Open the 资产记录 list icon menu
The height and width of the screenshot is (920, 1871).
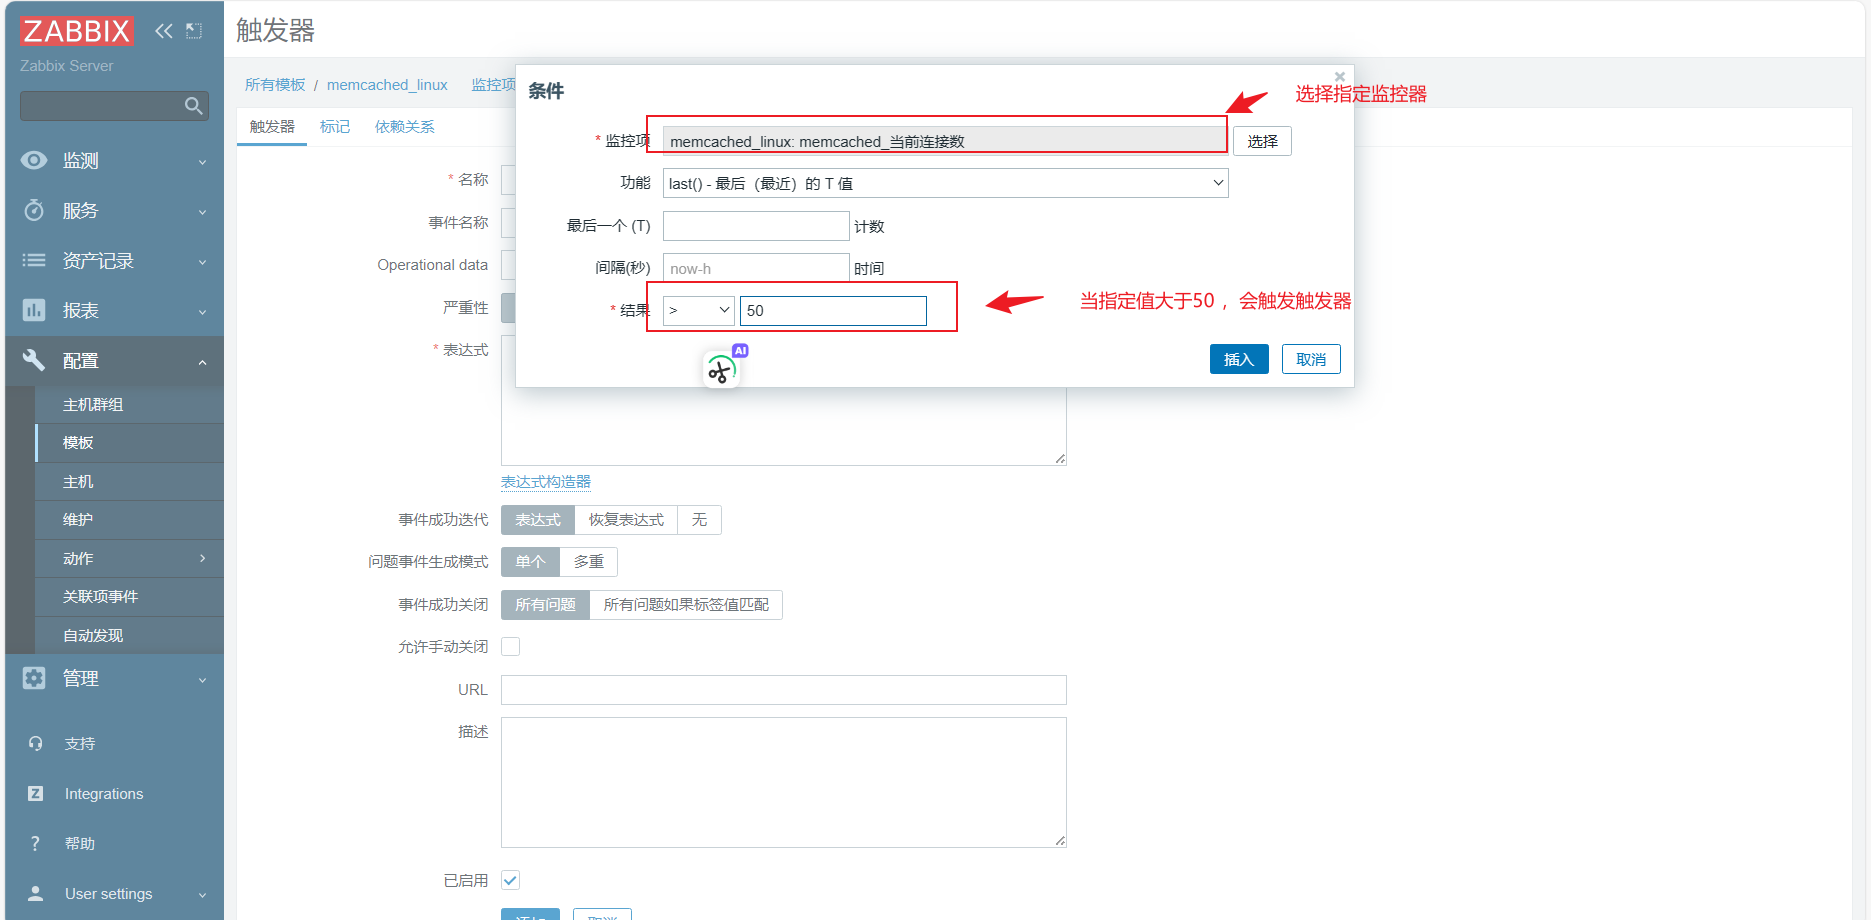click(x=34, y=260)
